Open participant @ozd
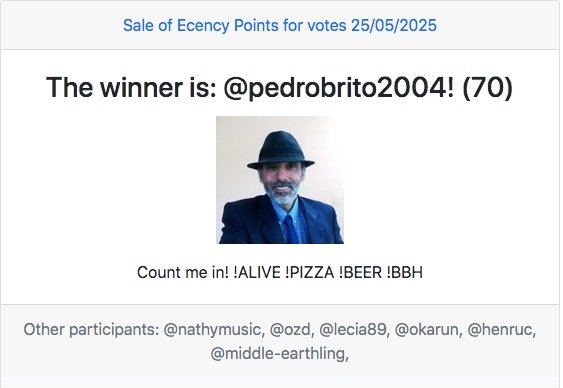The image size is (563, 388). coord(292,330)
